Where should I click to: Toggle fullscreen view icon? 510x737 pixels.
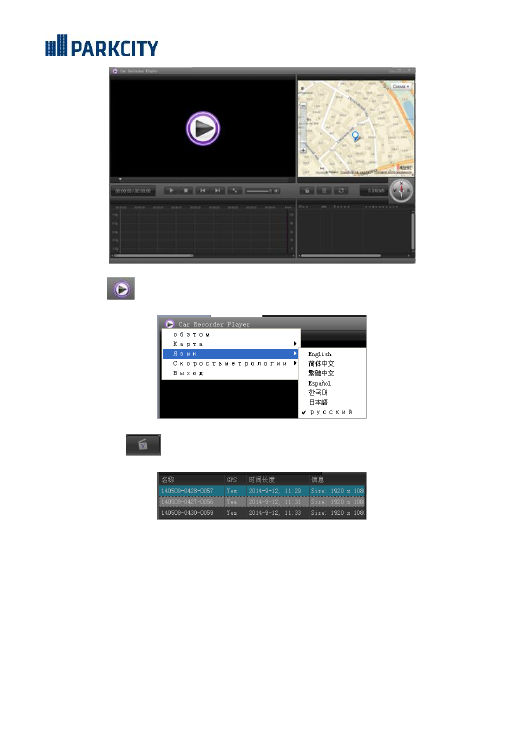[234, 190]
